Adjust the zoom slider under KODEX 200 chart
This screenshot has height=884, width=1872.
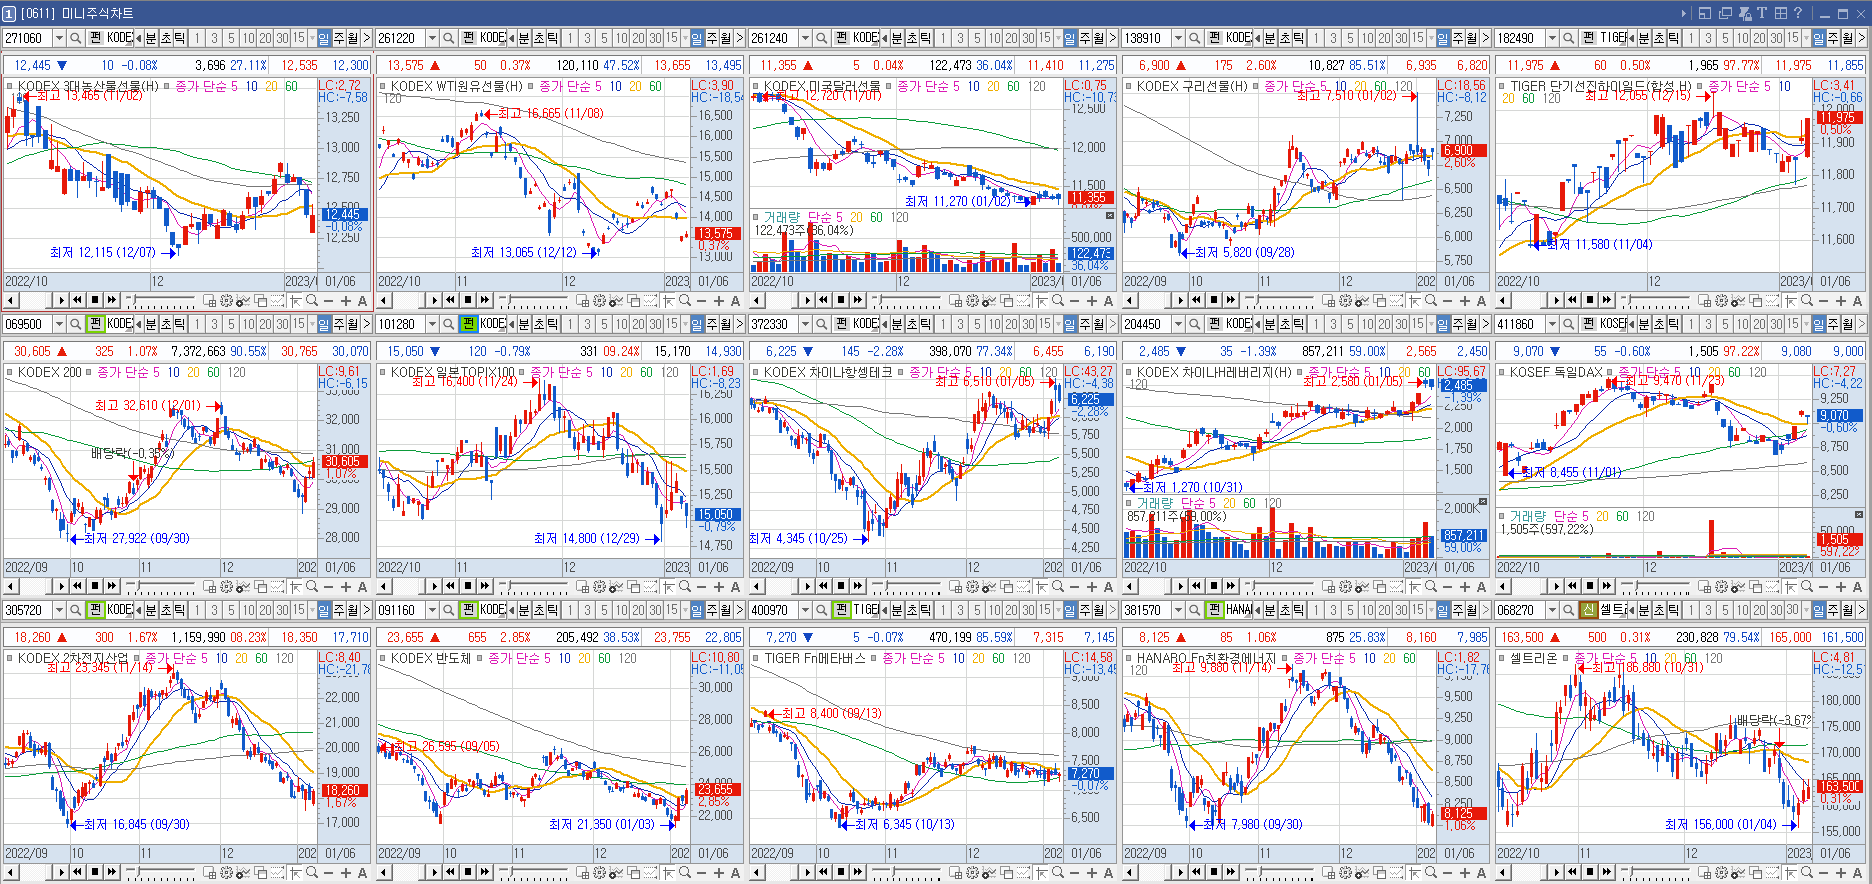point(160,586)
